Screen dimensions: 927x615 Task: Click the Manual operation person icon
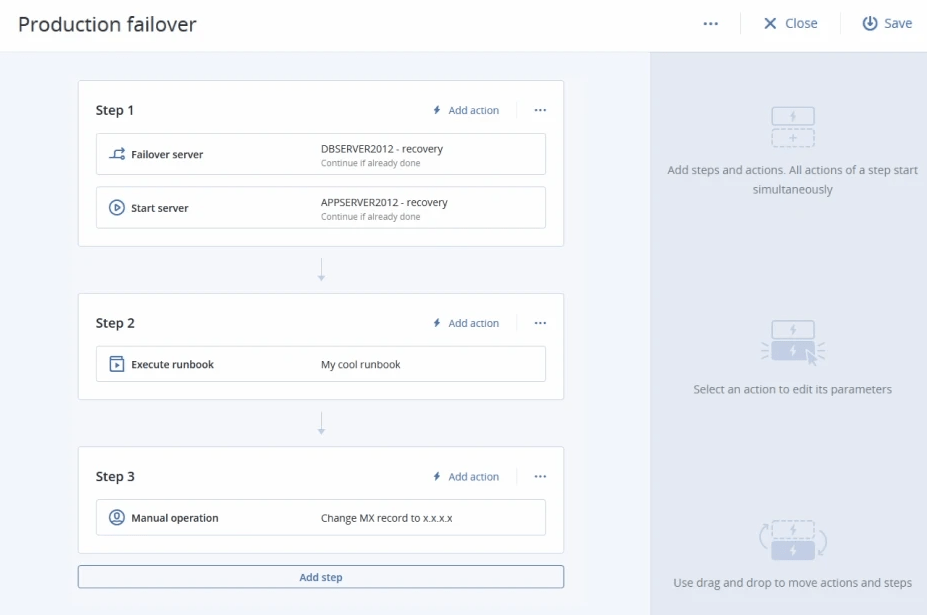click(117, 518)
